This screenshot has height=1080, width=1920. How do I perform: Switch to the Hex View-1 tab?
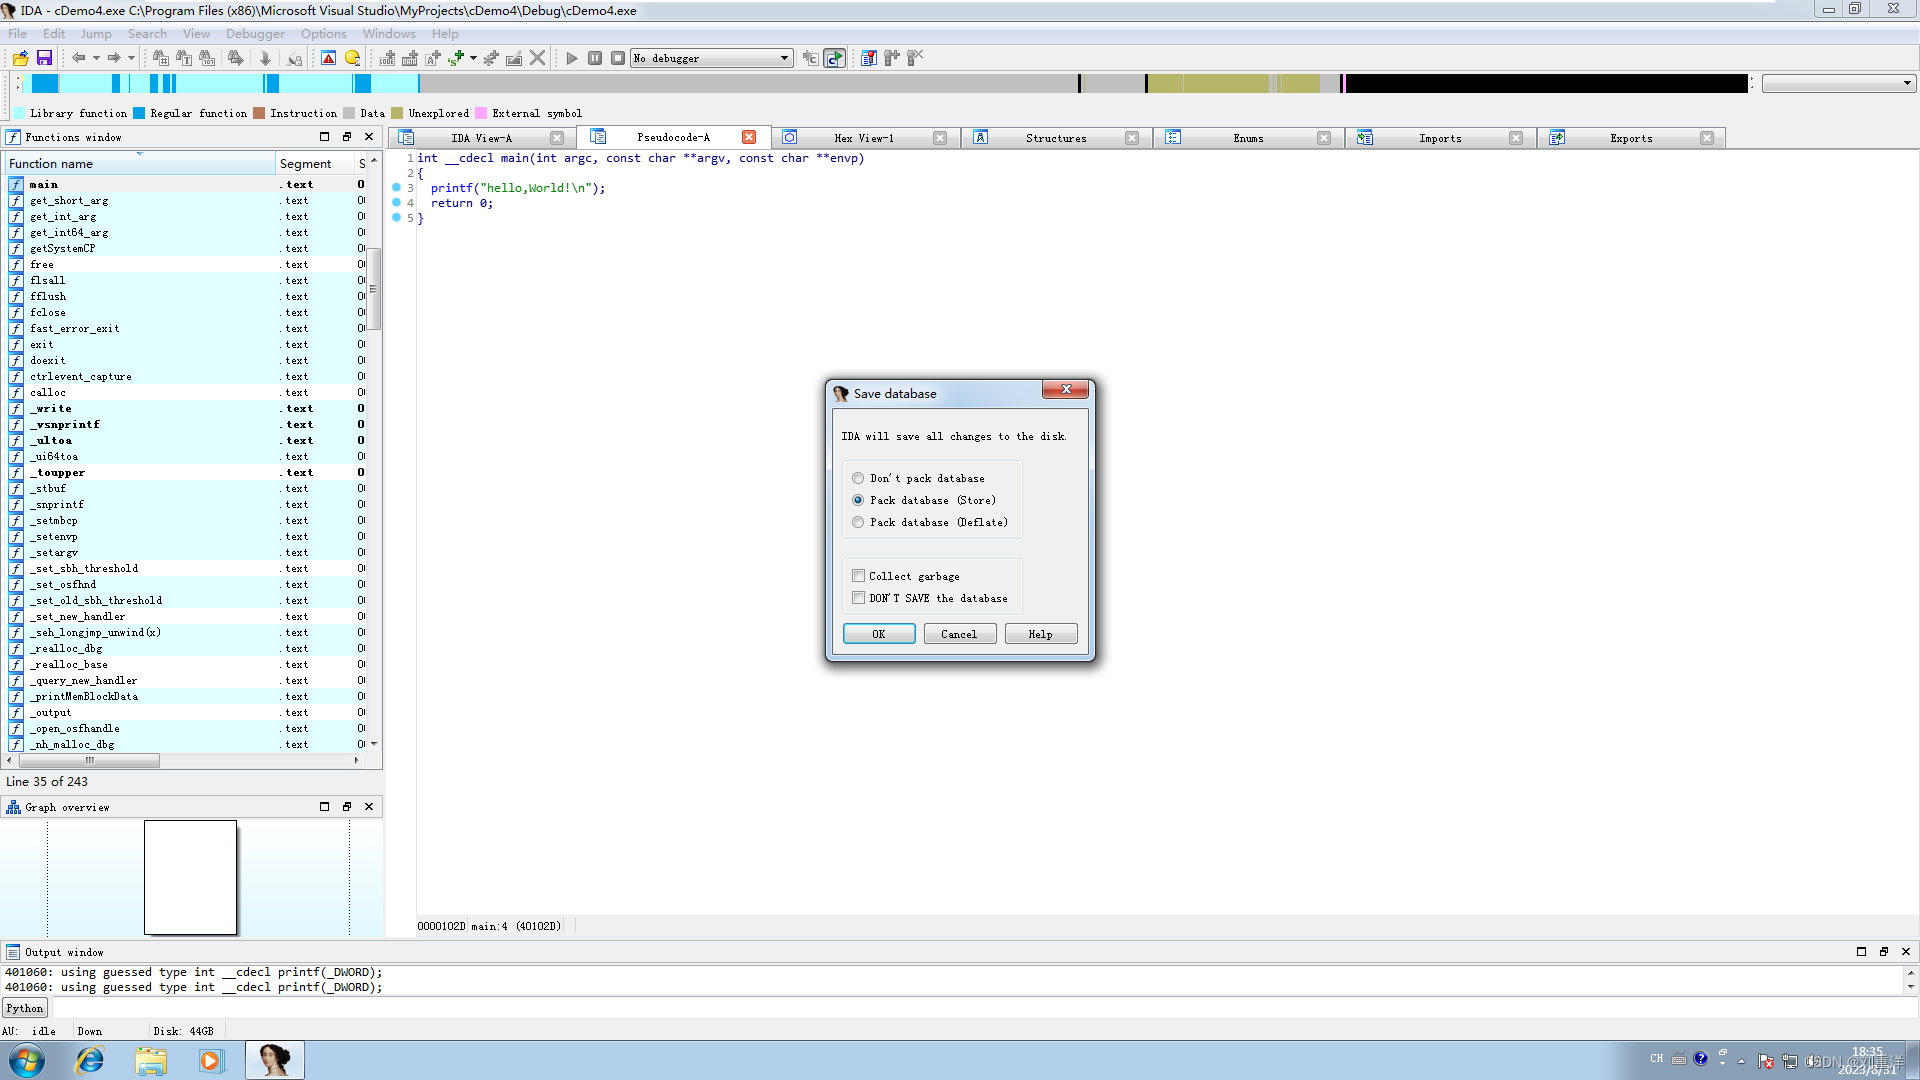pos(864,138)
